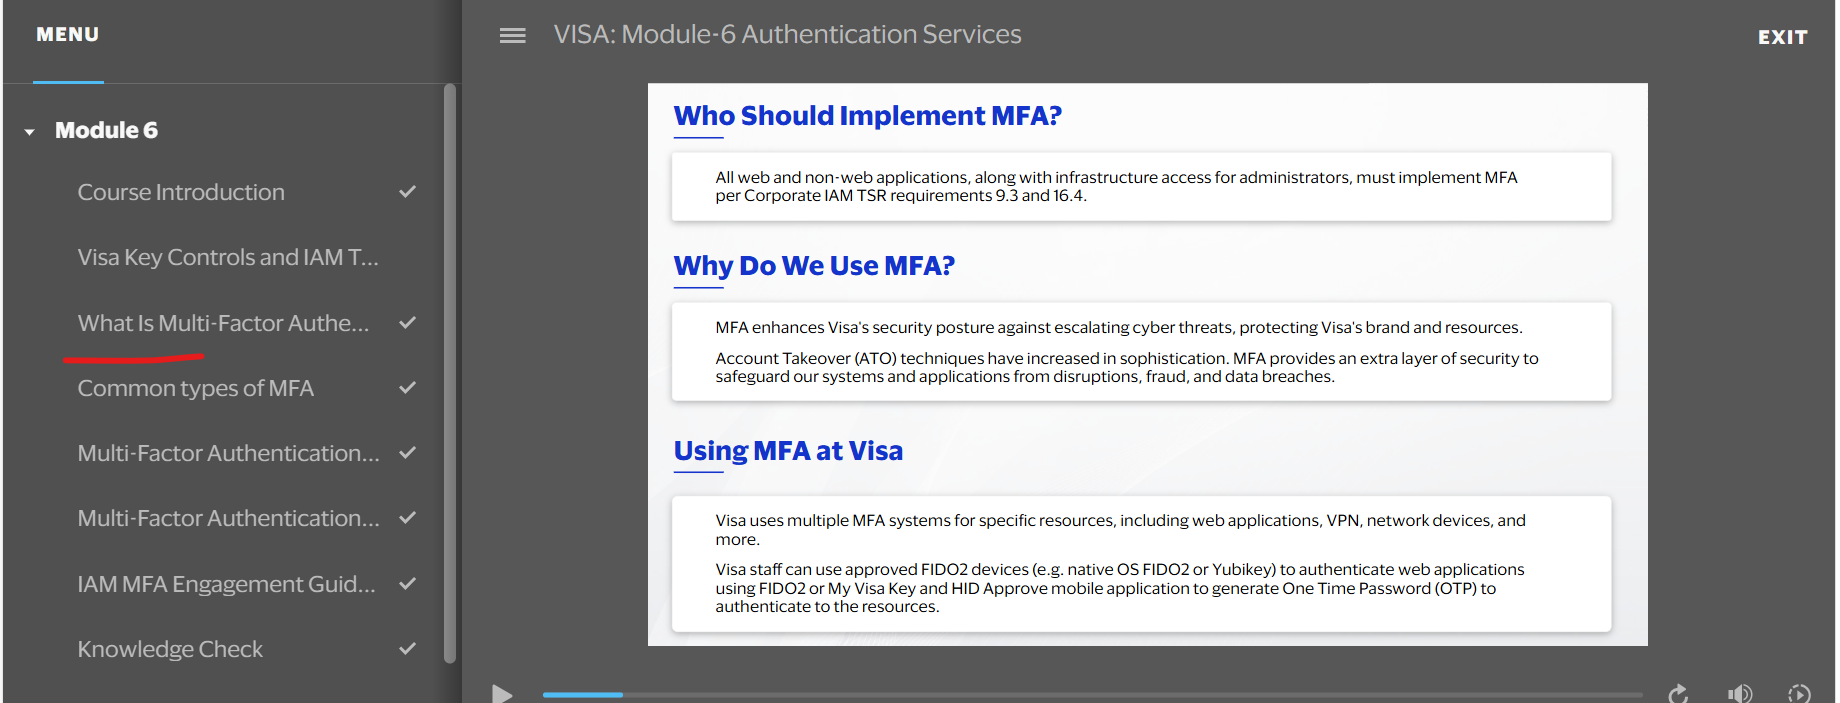Click the hamburger menu toggle icon

(512, 35)
